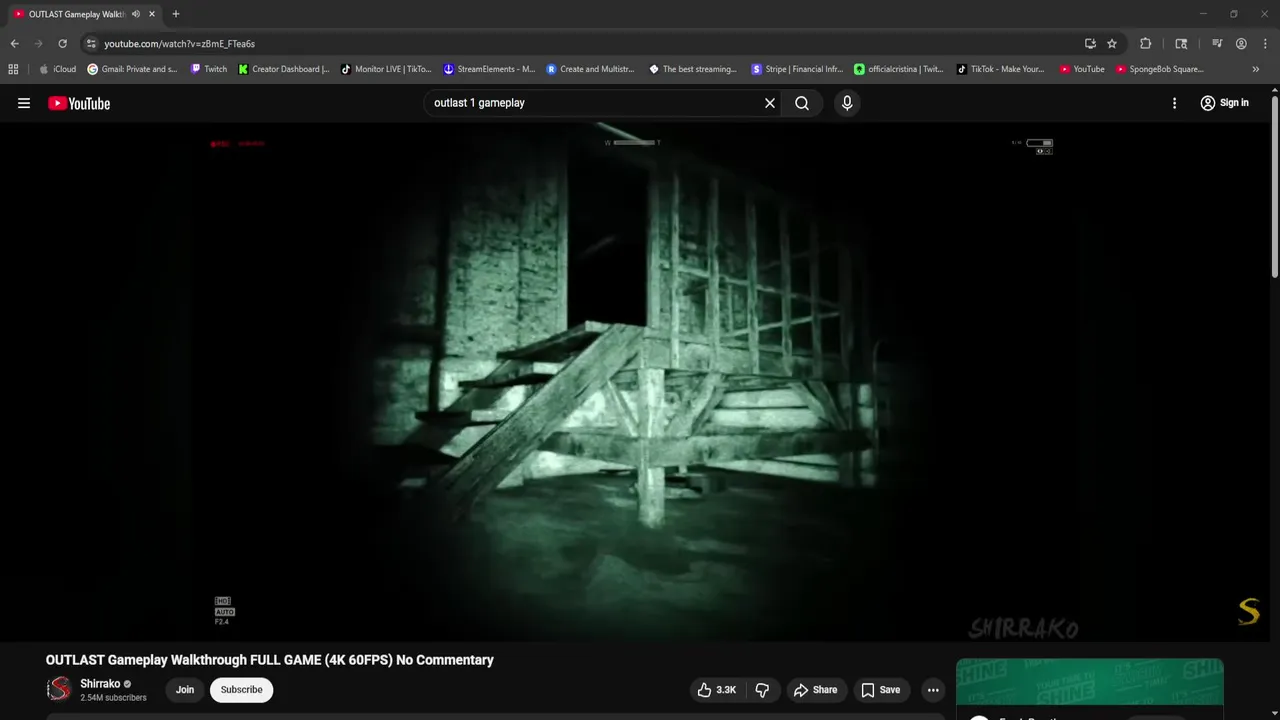Select the OUTLAST Gameplay Walkthrough tab

pyautogui.click(x=76, y=14)
